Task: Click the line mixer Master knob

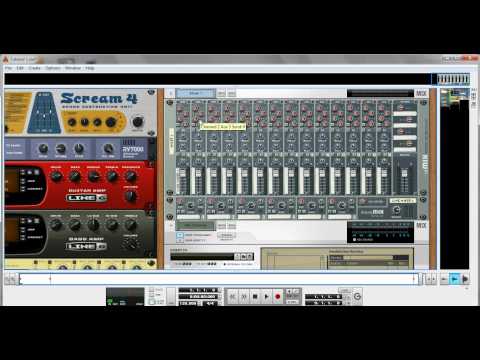Action: tap(396, 210)
